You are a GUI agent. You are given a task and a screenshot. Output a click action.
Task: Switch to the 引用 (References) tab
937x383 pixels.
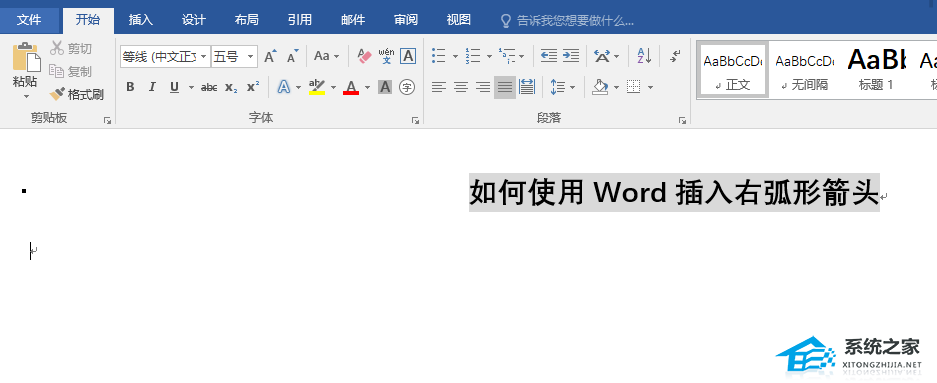(299, 20)
